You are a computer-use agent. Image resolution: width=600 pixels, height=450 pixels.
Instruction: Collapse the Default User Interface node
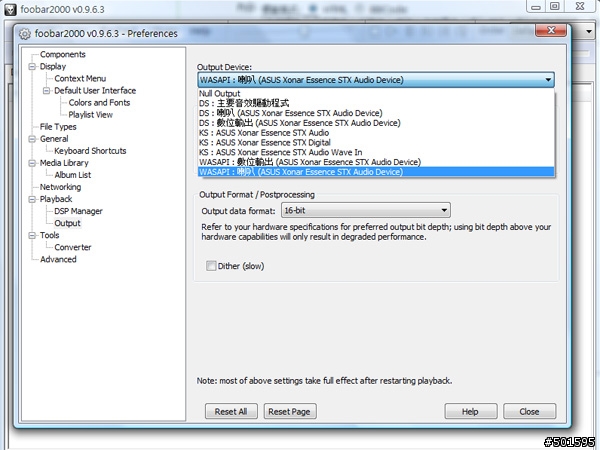tap(46, 91)
